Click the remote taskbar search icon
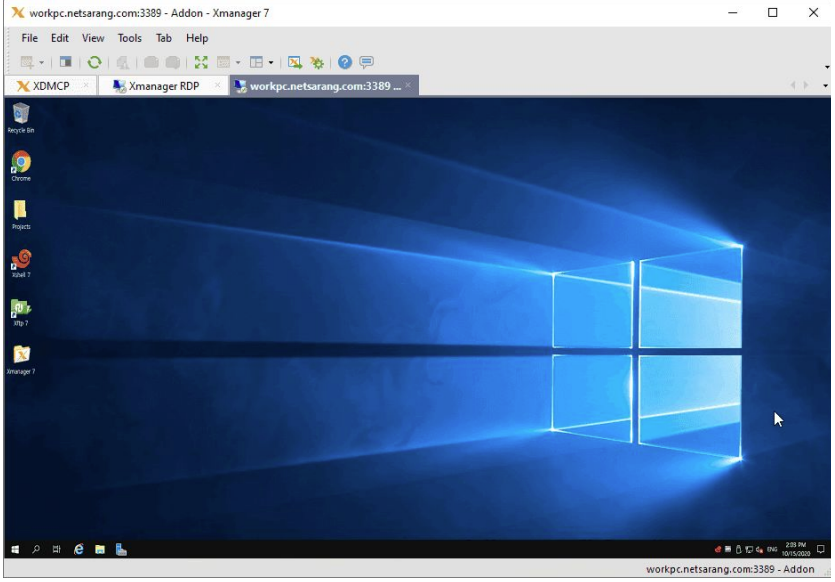835x582 pixels. pos(36,550)
